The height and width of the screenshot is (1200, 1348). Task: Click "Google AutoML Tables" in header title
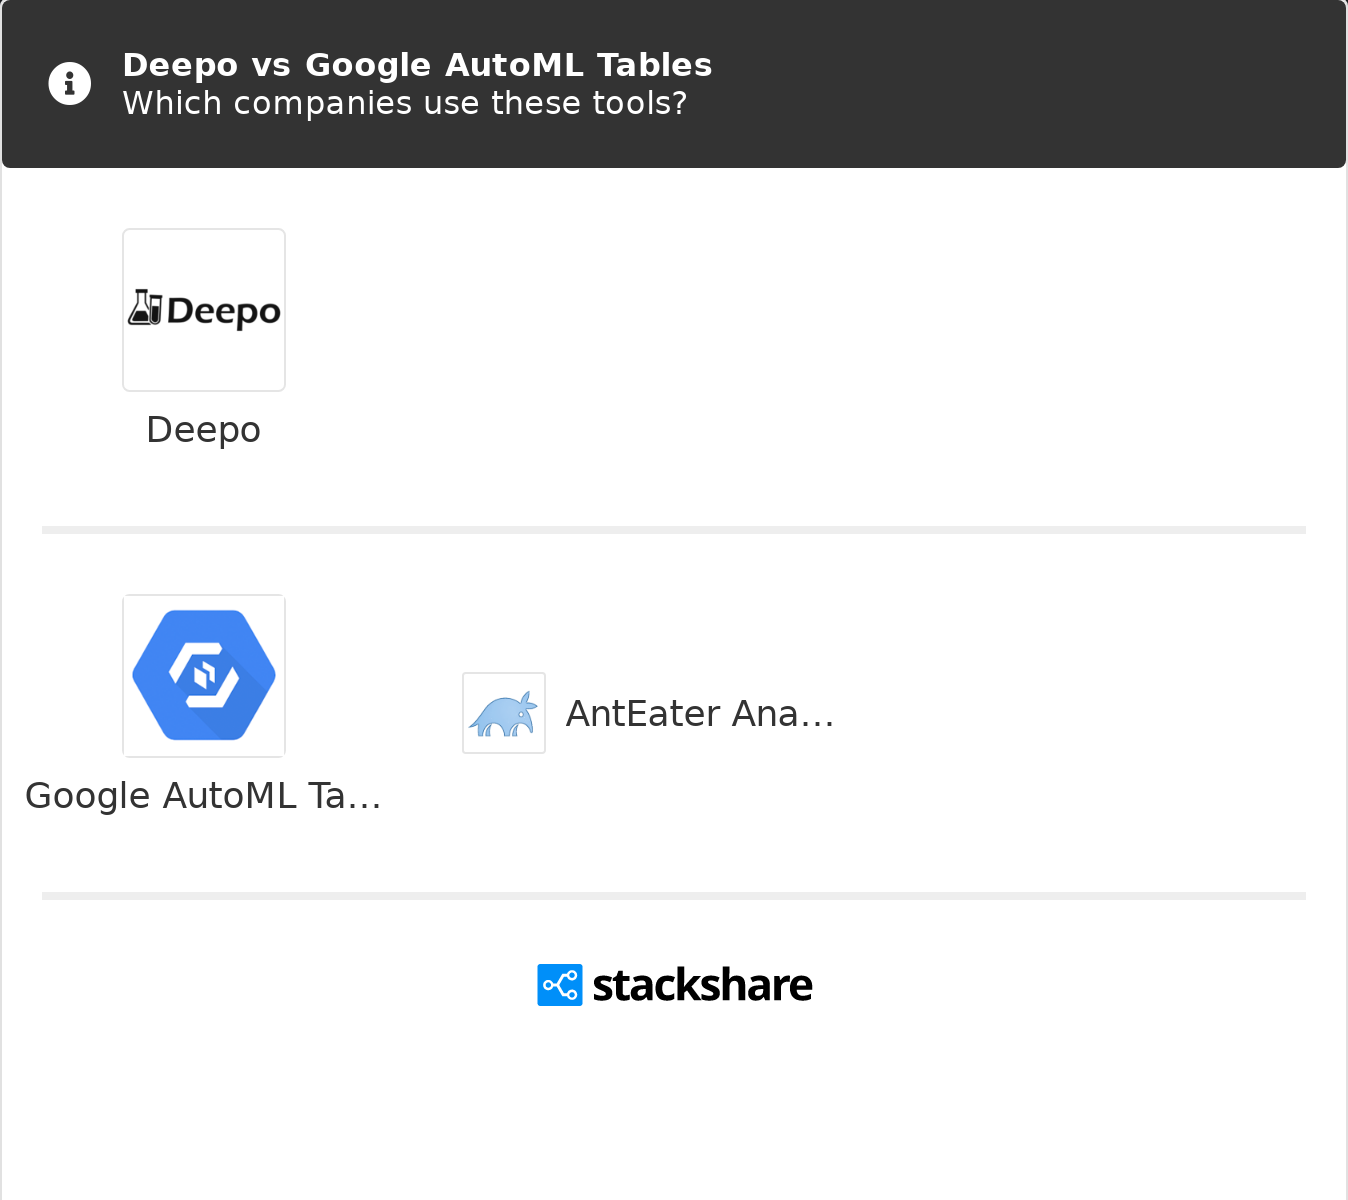tap(508, 65)
